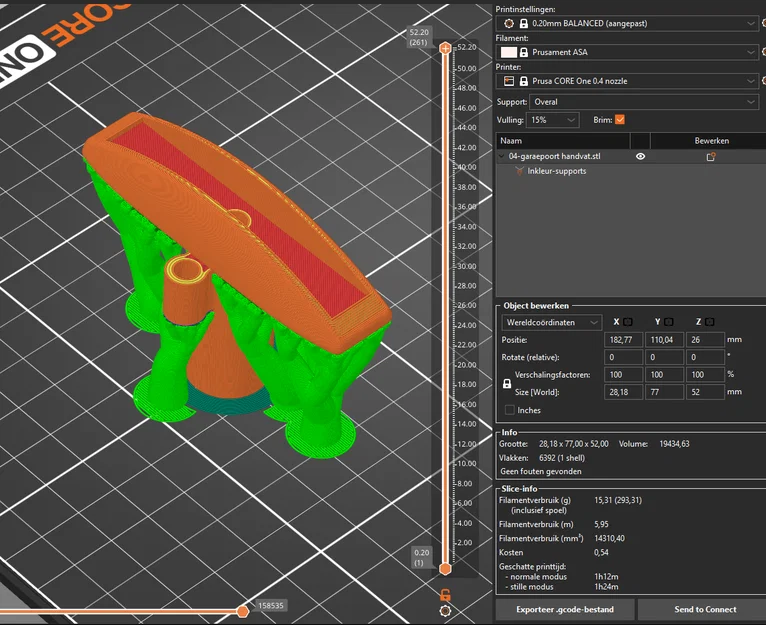Open the Printer preset dropdown arrow
Screen dimensions: 766x625
(750, 81)
